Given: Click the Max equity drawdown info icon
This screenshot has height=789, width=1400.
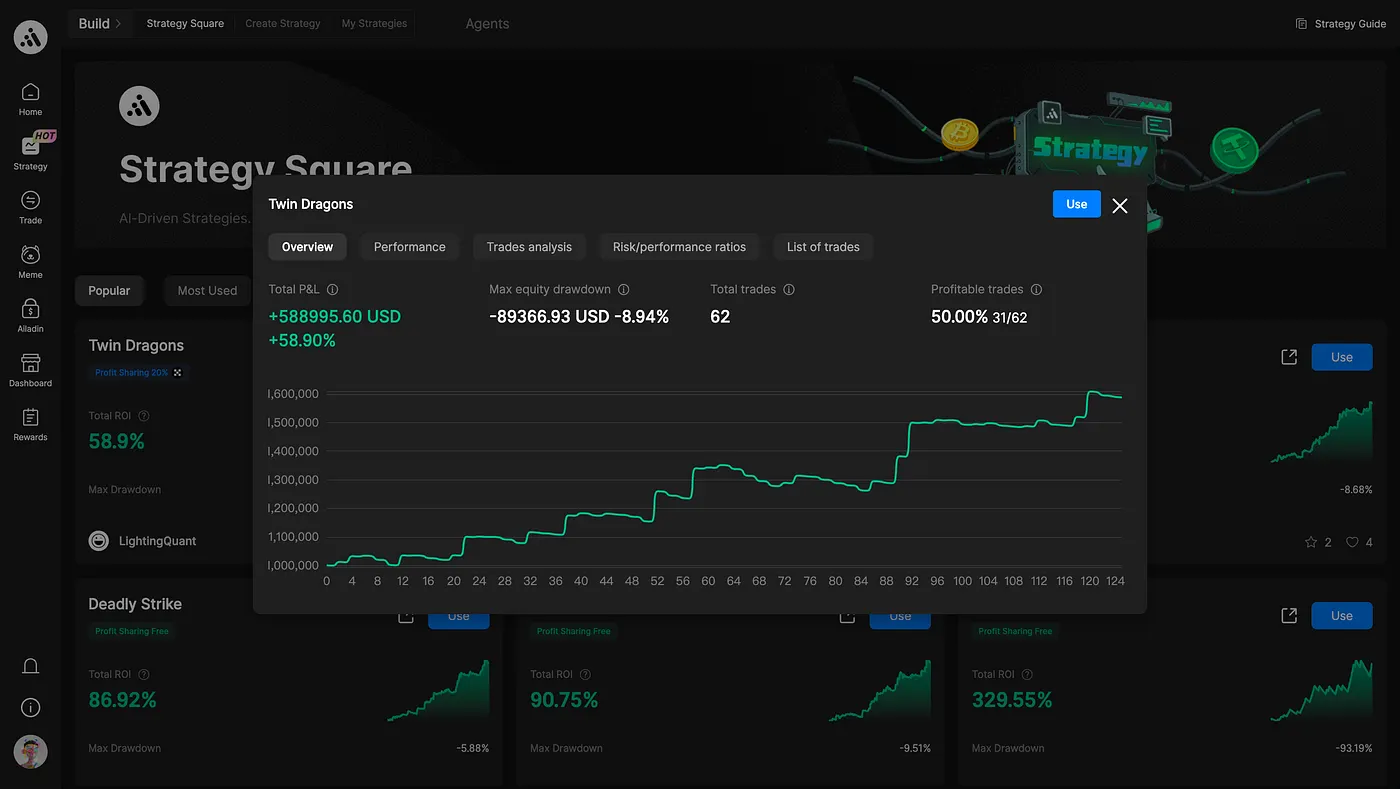Looking at the screenshot, I should [624, 289].
